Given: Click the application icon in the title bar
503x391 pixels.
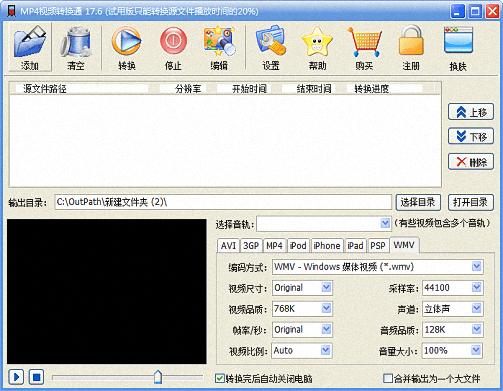Looking at the screenshot, I should click(11, 11).
